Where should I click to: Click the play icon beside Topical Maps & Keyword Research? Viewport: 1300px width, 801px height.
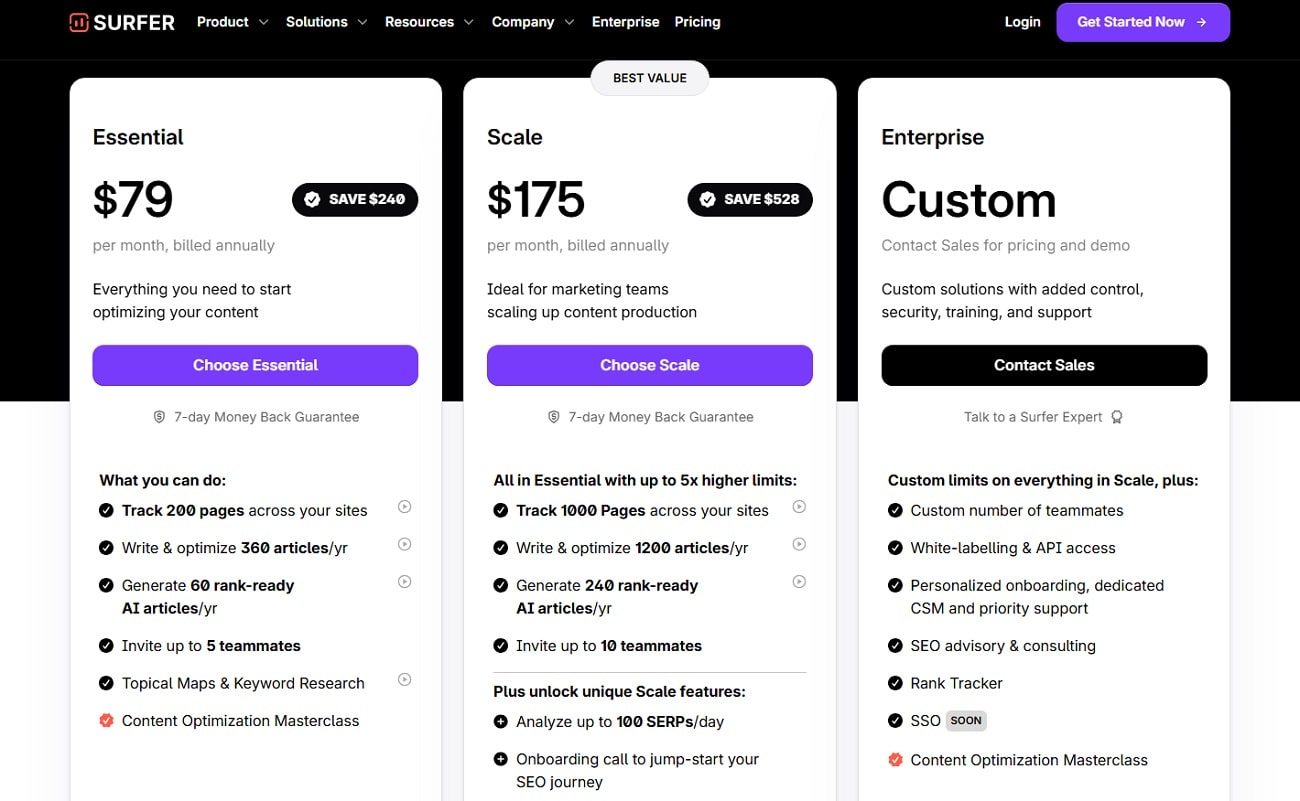click(x=404, y=679)
